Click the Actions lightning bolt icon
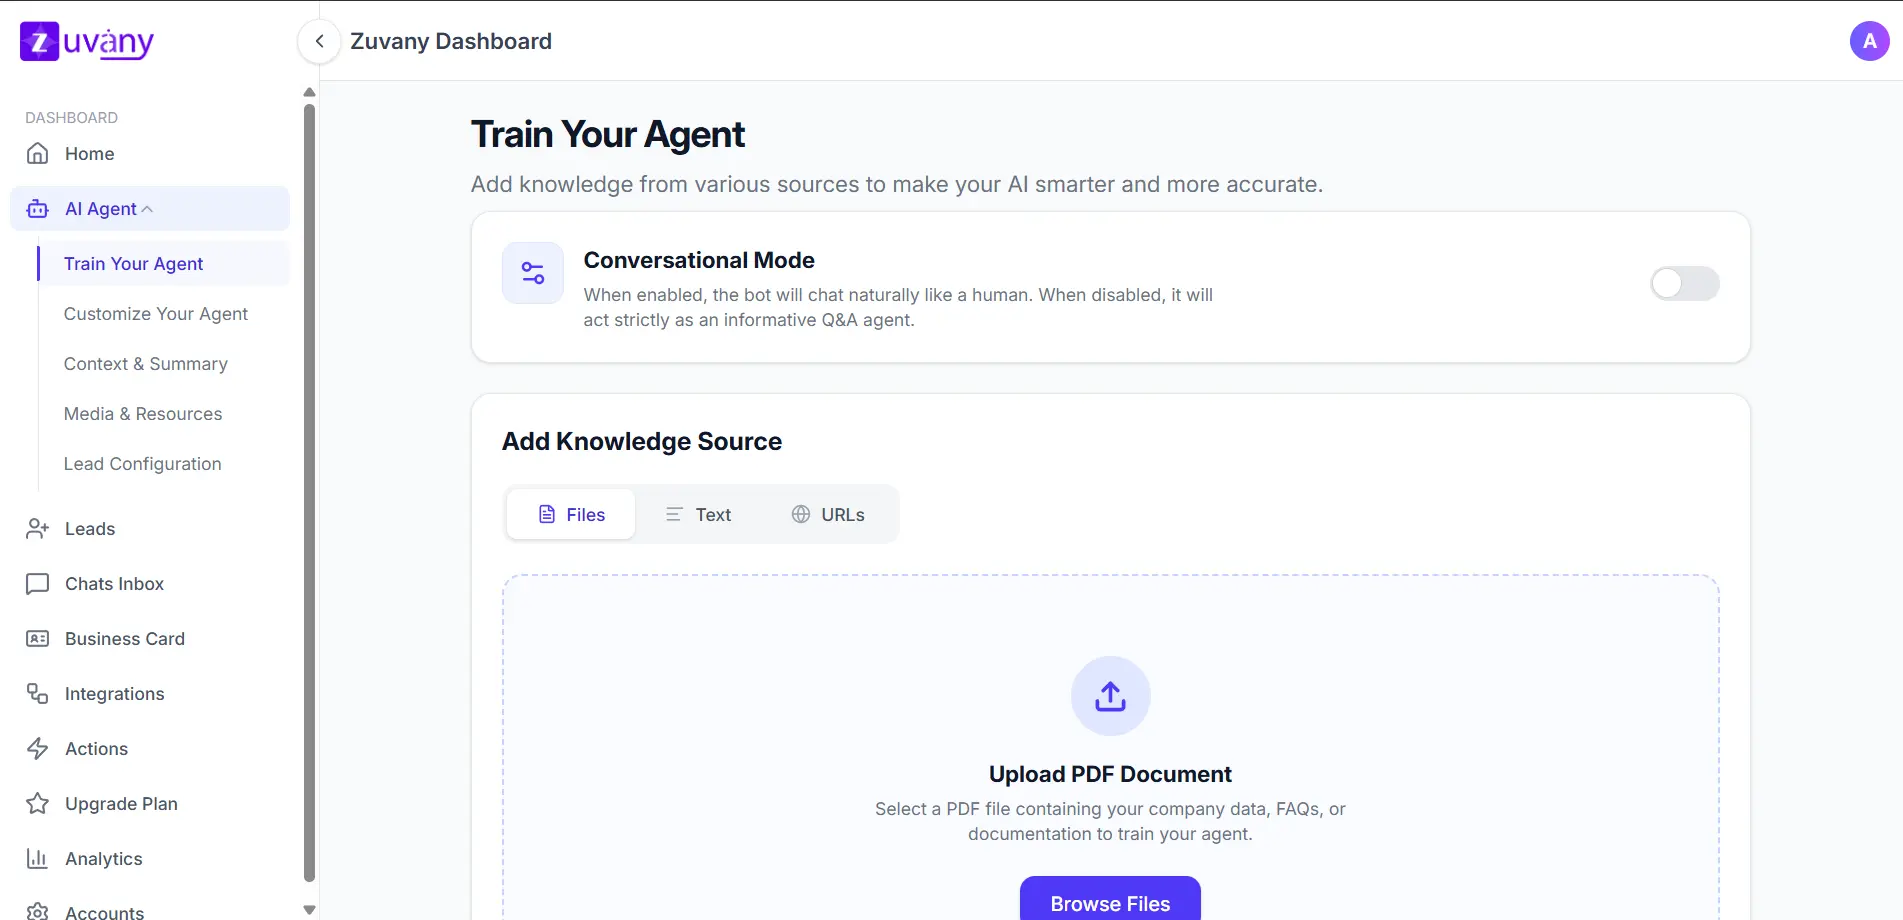 click(37, 749)
